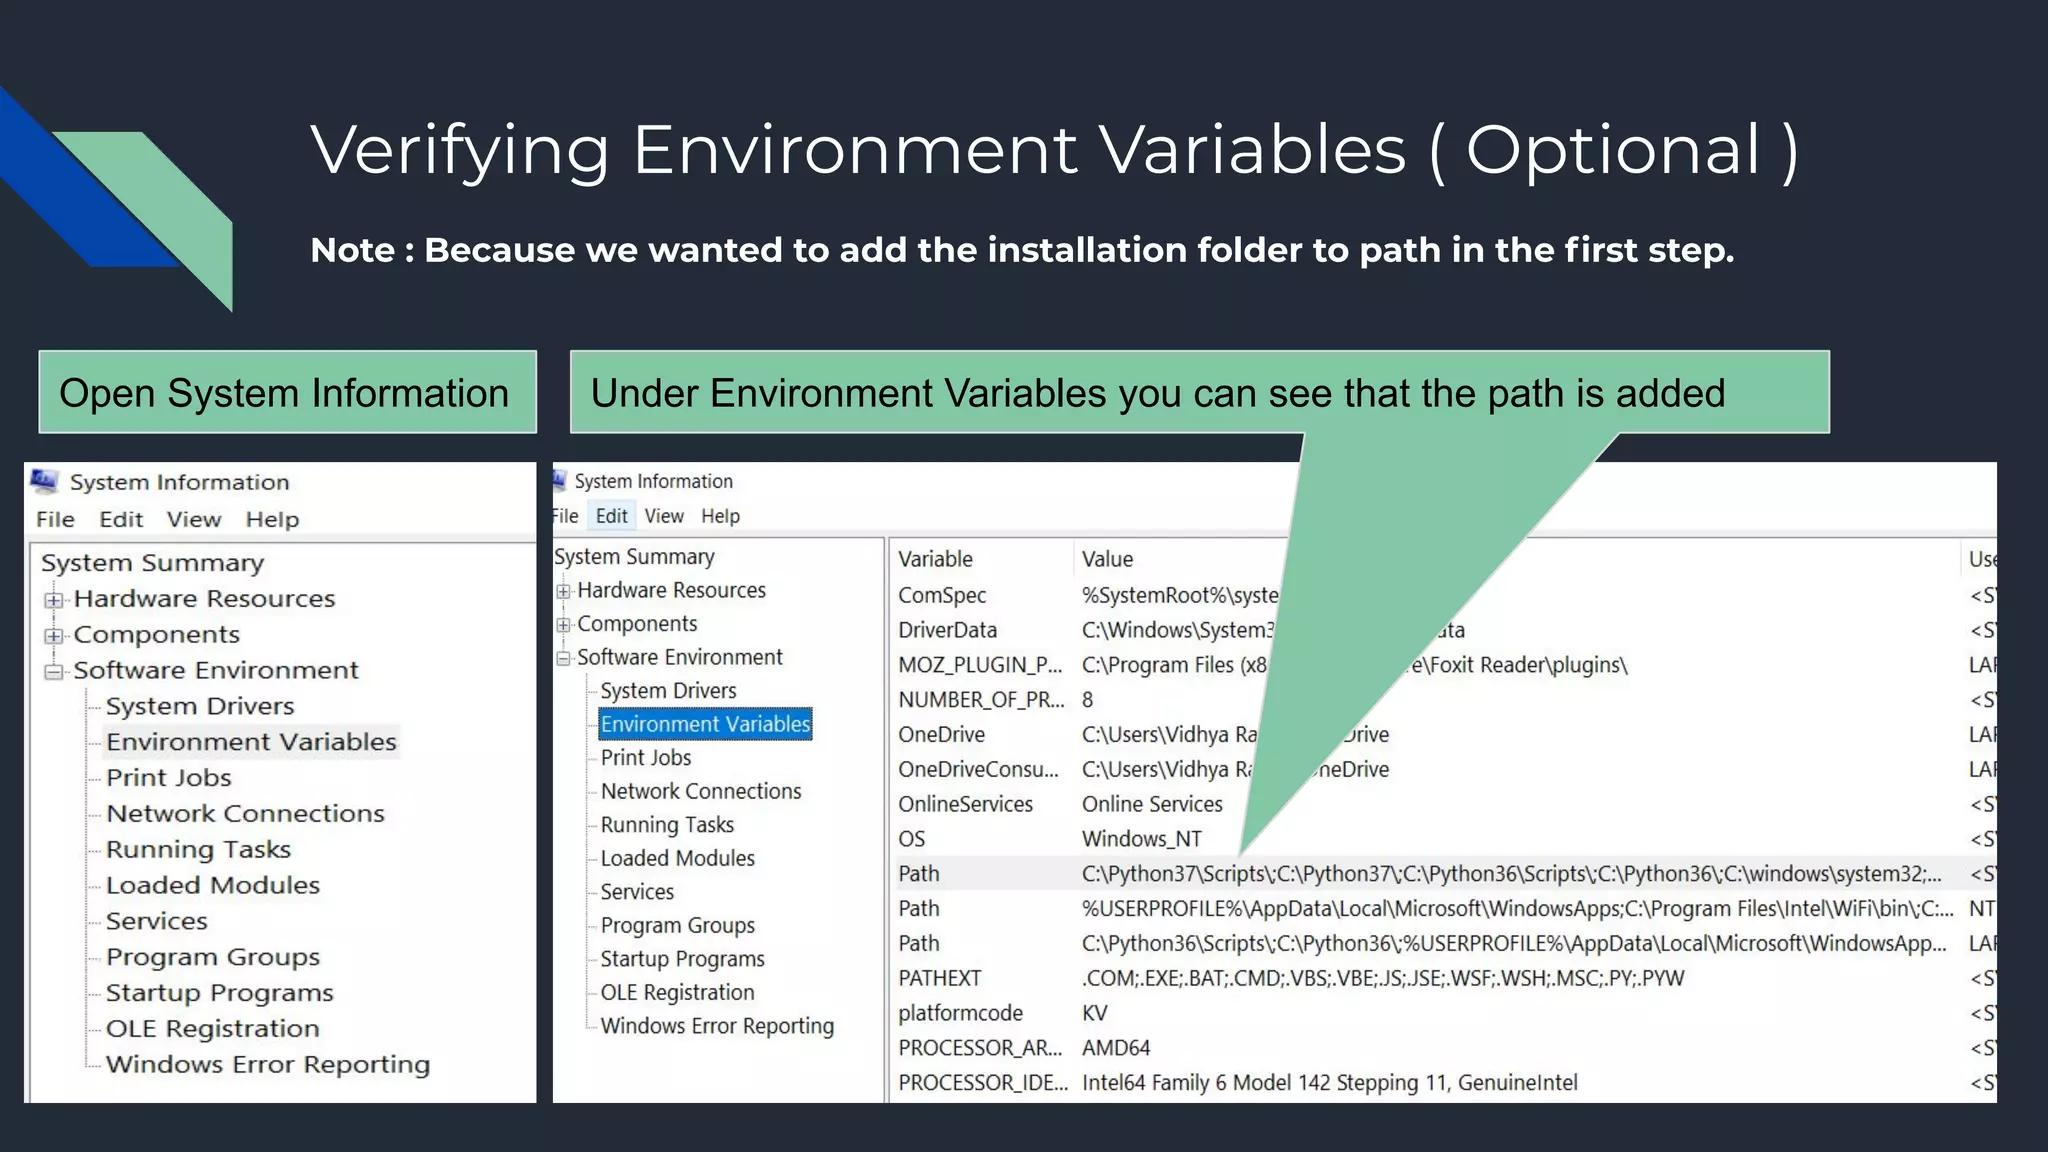Select Running Tasks in left window
Image resolution: width=2048 pixels, height=1152 pixels.
point(198,850)
